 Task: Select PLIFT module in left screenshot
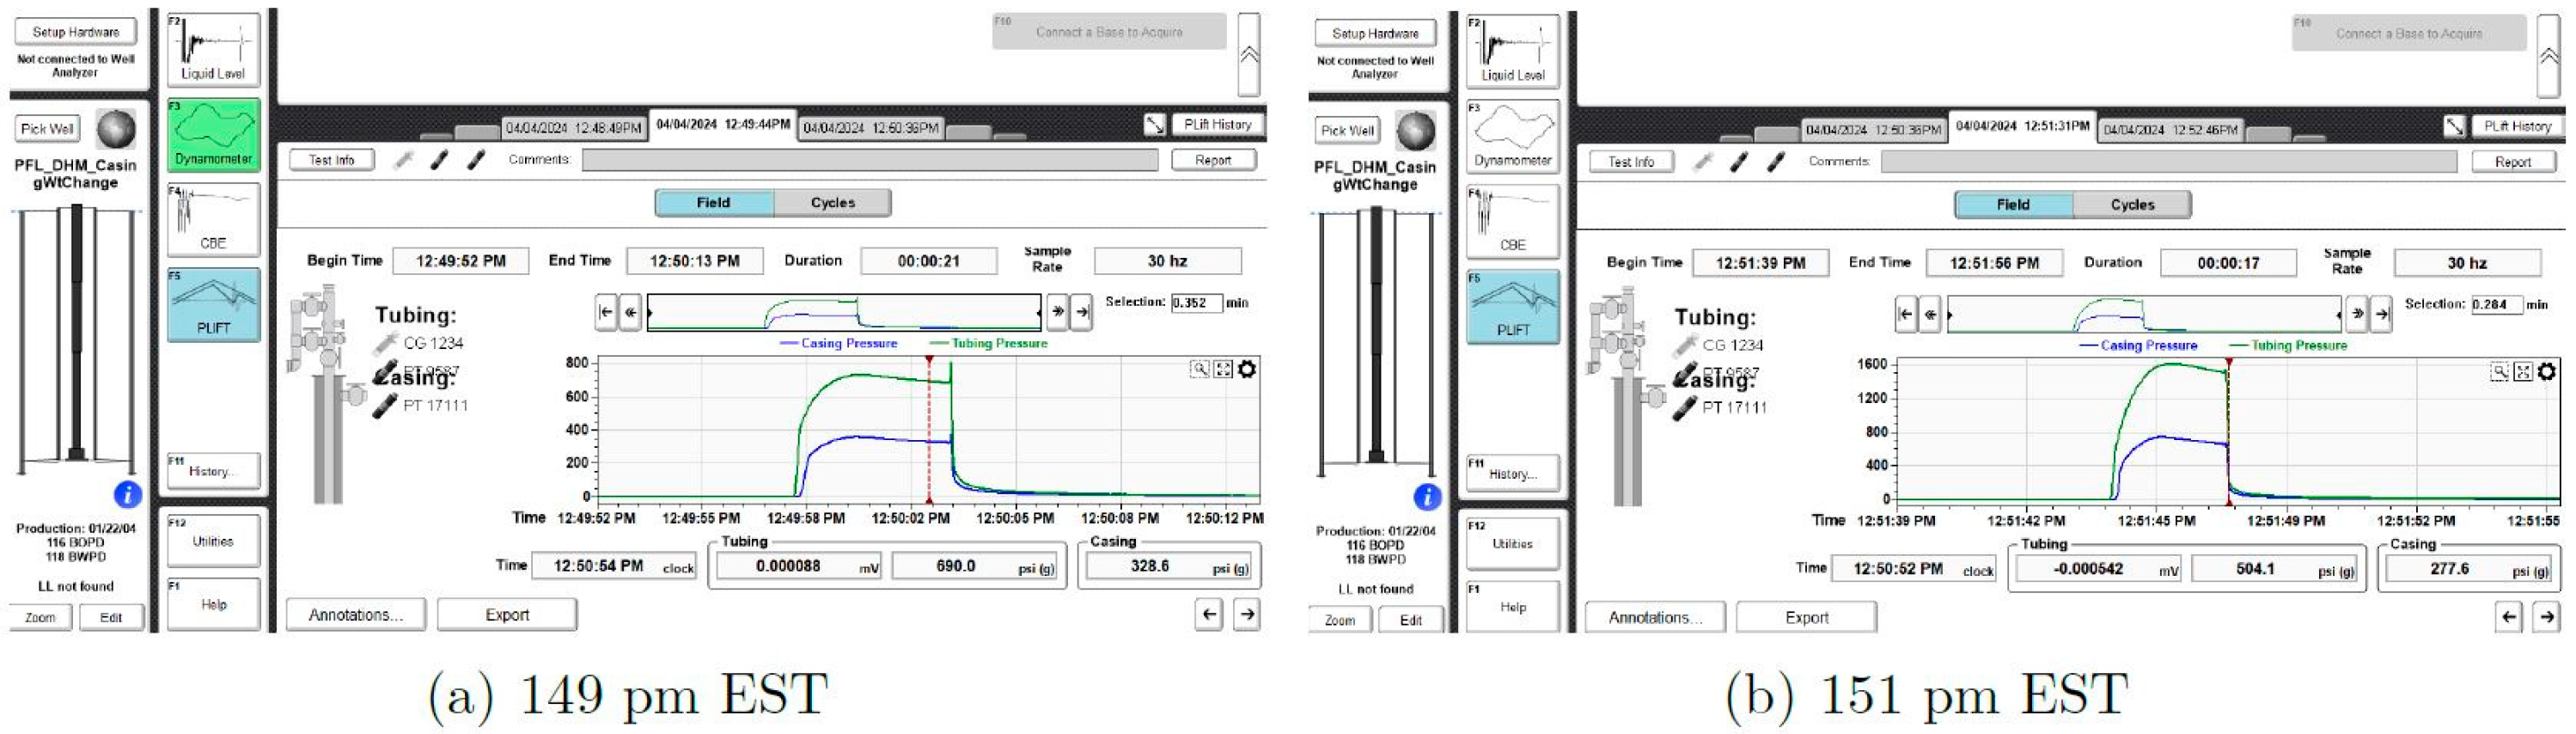[x=213, y=304]
